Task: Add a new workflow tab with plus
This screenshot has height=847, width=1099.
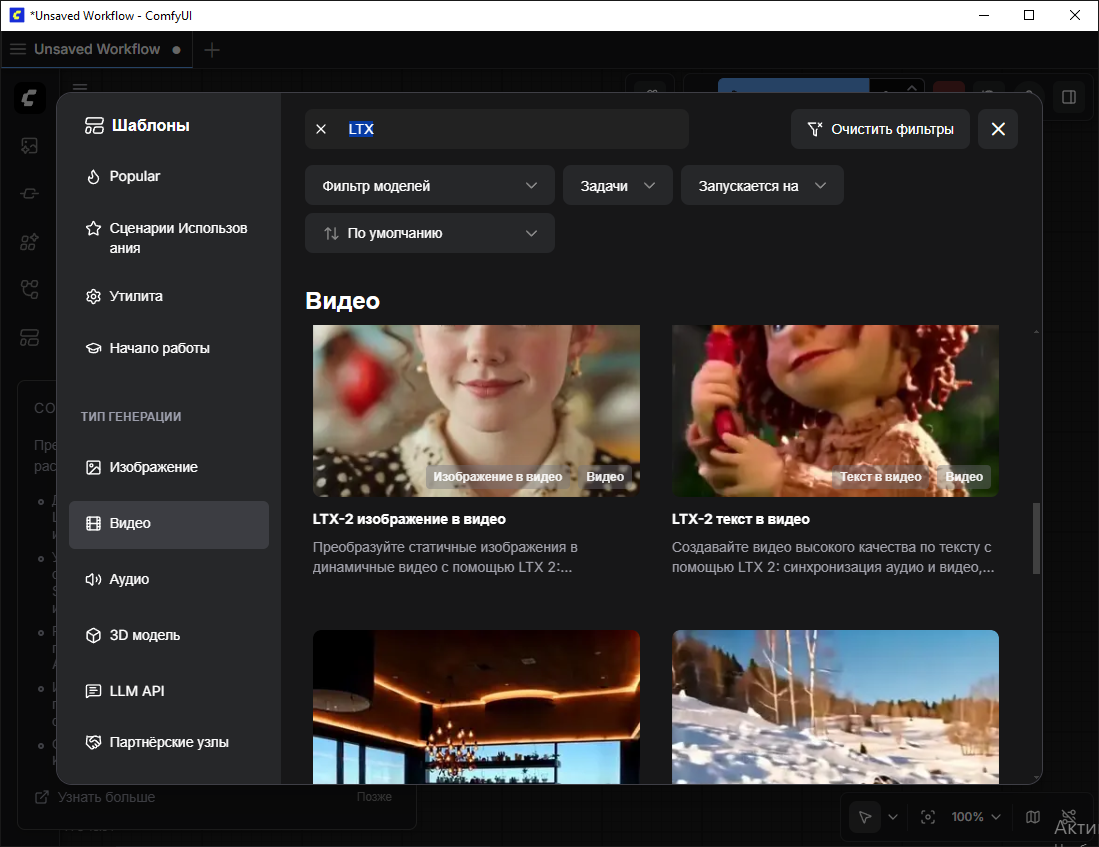Action: [212, 50]
